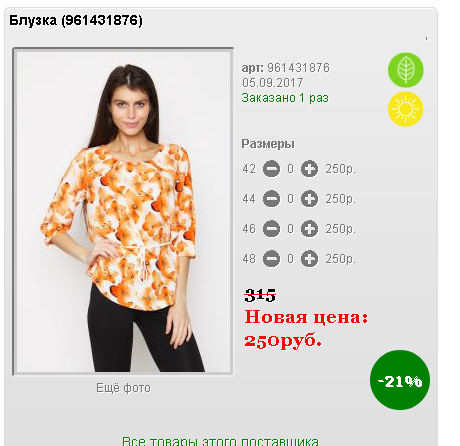This screenshot has width=460, height=446.
Task: Click the crossed-out old price 315
Action: [260, 295]
